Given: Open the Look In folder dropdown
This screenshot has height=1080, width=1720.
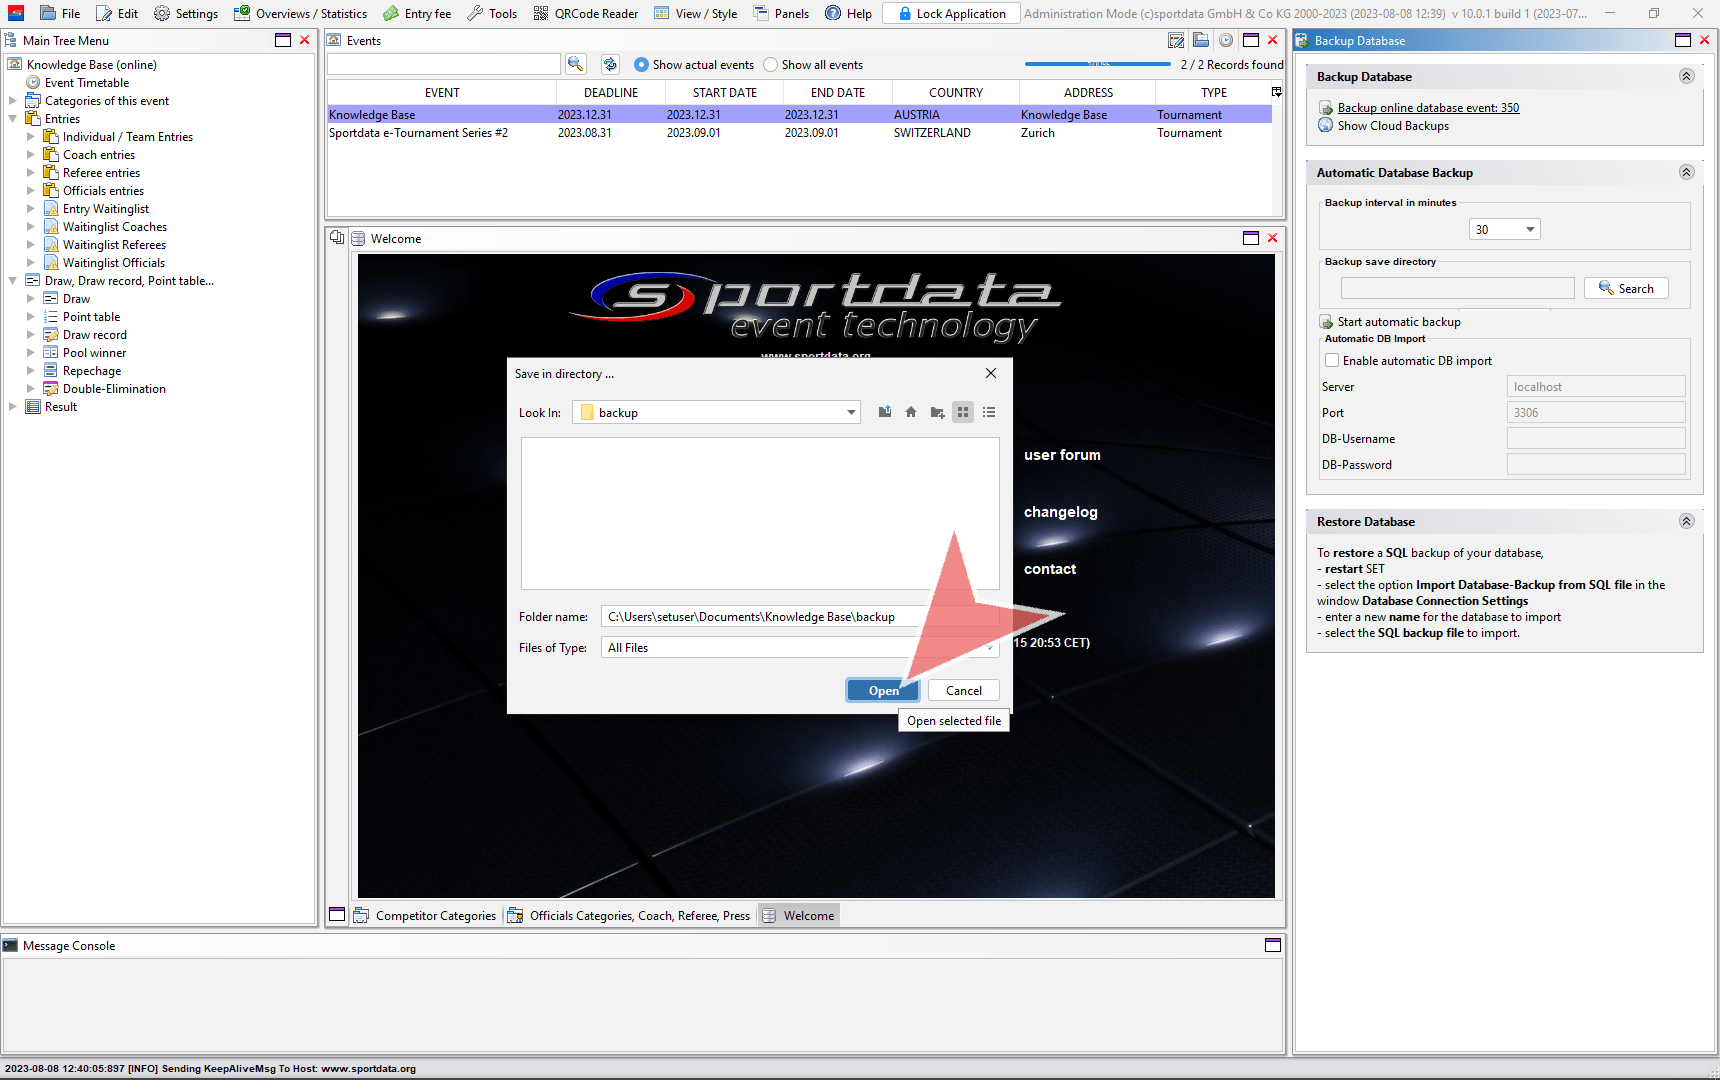Looking at the screenshot, I should (x=851, y=412).
